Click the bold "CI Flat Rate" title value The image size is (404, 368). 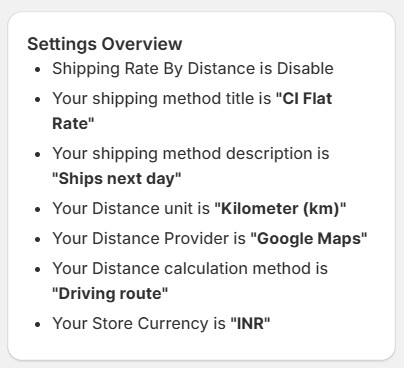tap(192, 111)
